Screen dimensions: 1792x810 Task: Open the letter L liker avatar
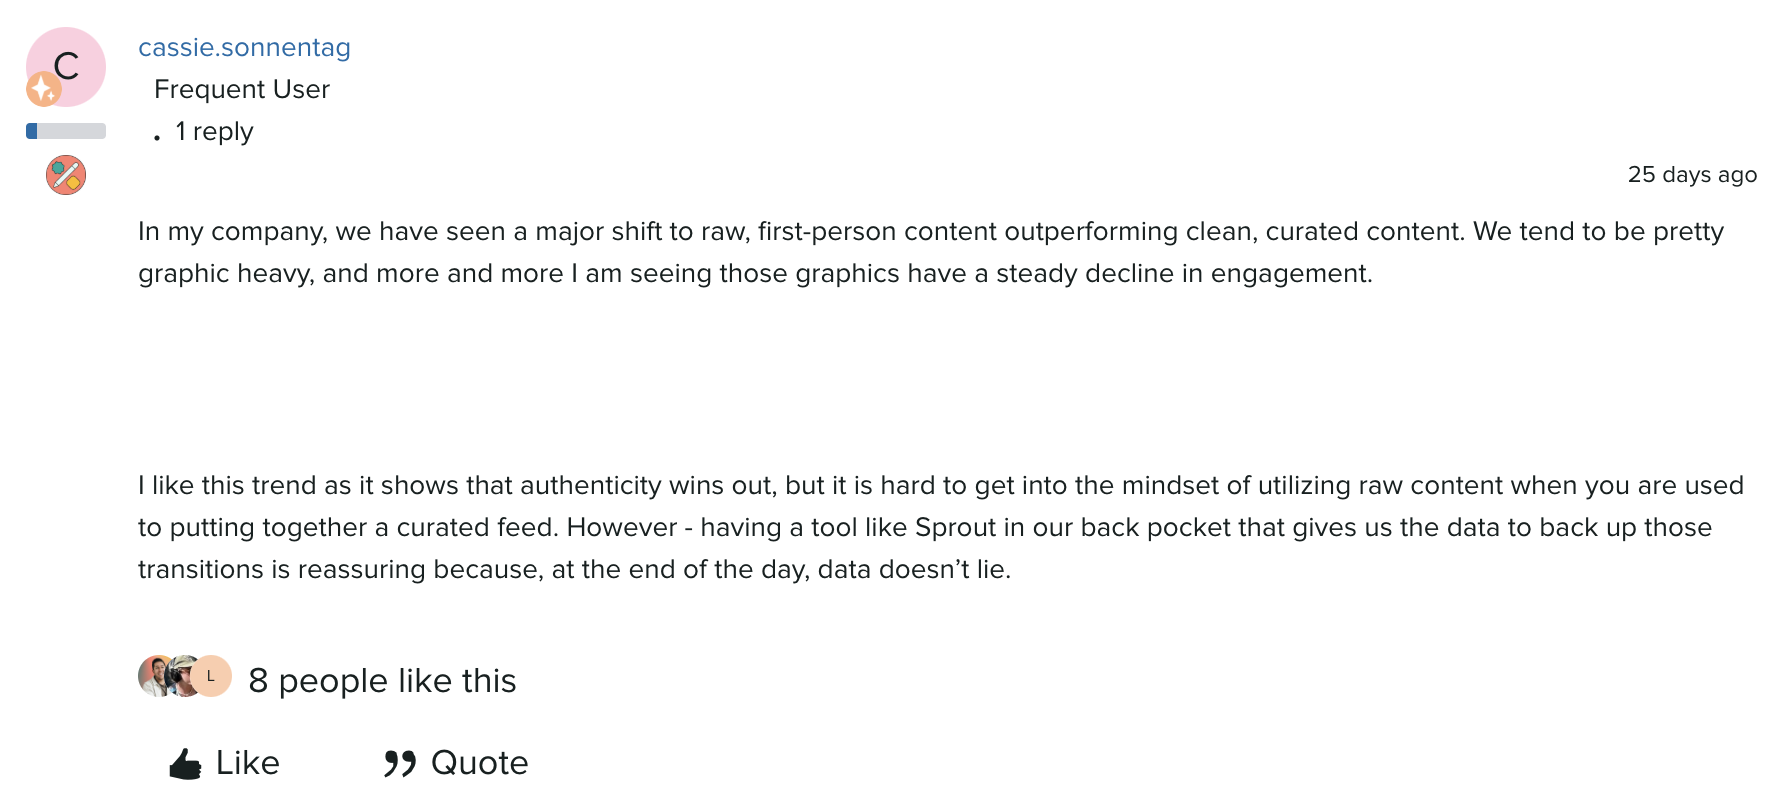(x=212, y=677)
